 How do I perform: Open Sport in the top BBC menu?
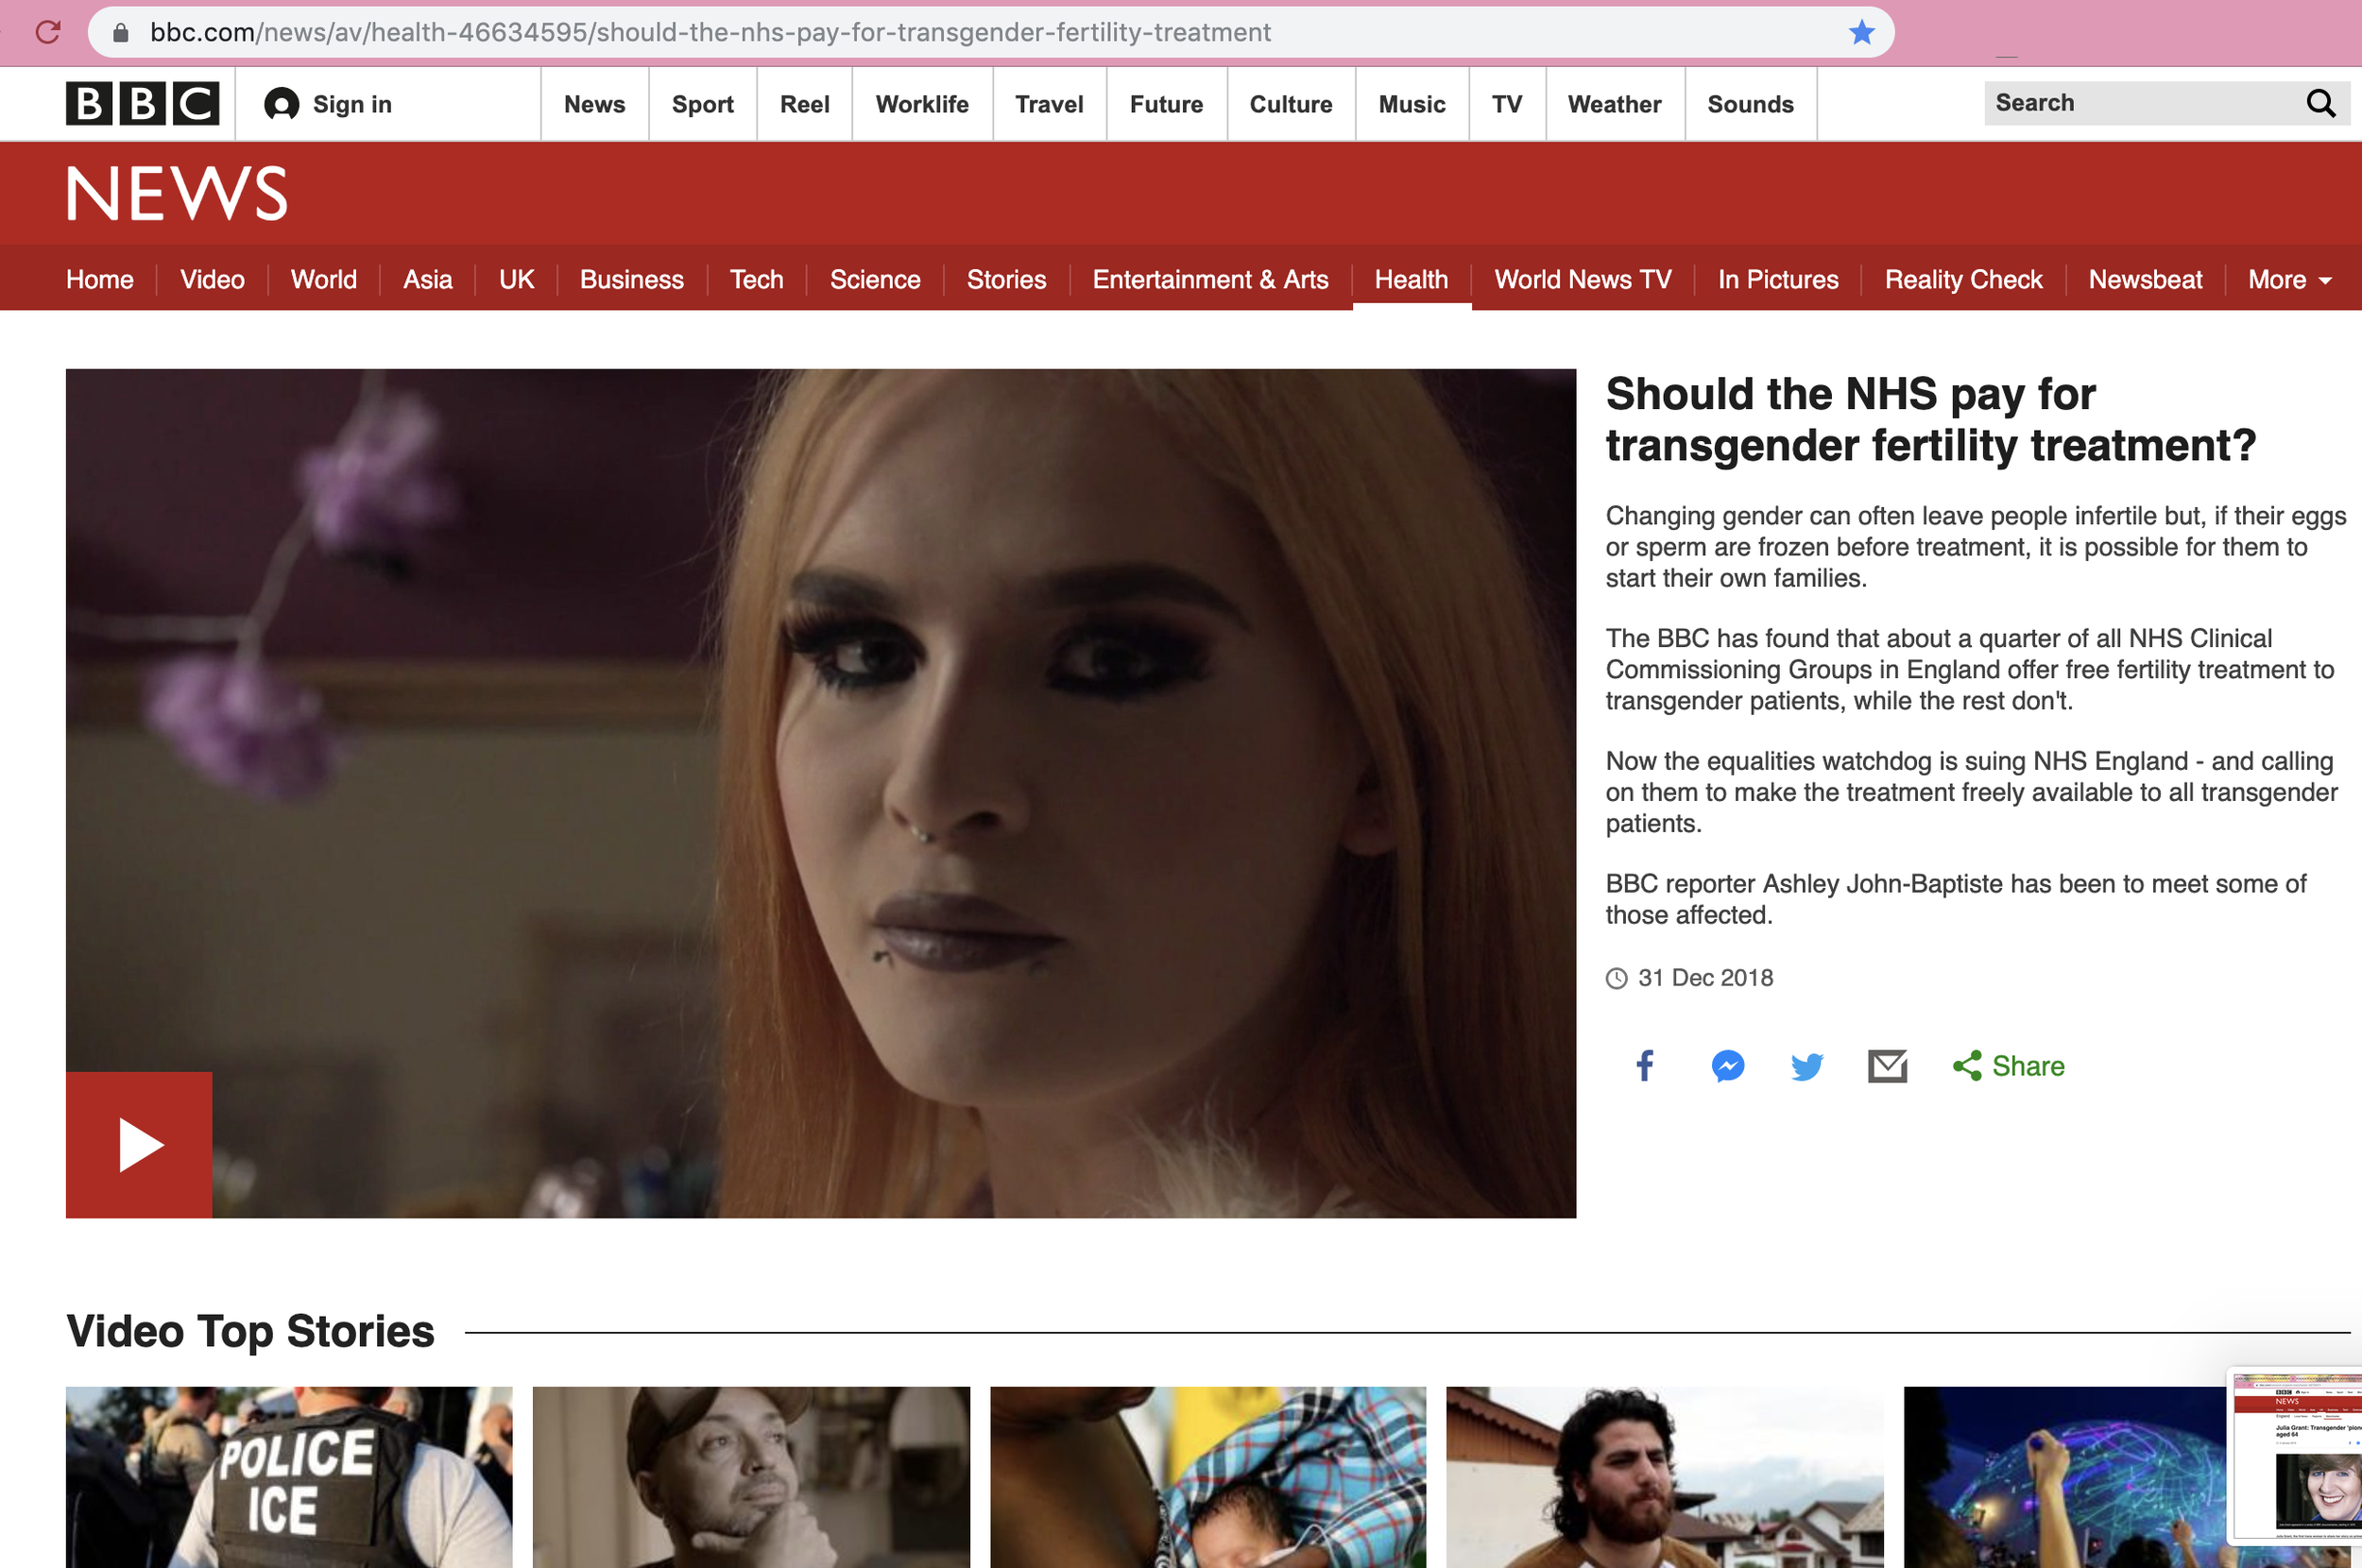click(x=702, y=104)
